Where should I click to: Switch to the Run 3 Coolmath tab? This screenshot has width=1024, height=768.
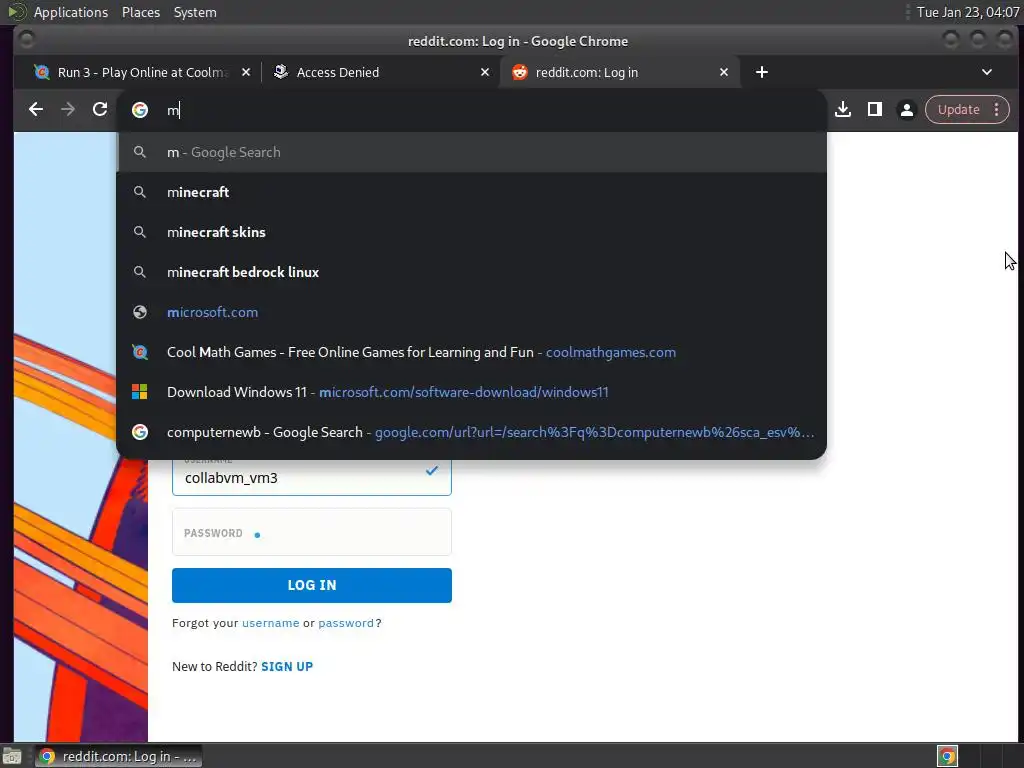[x=142, y=72]
